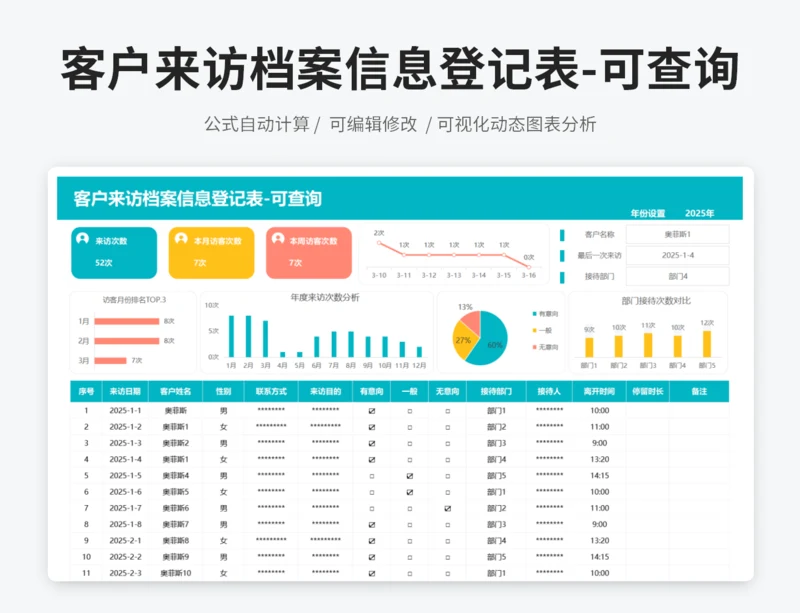
Task: Click the 部门3 bar labeled 11次
Action: pyautogui.click(x=648, y=345)
